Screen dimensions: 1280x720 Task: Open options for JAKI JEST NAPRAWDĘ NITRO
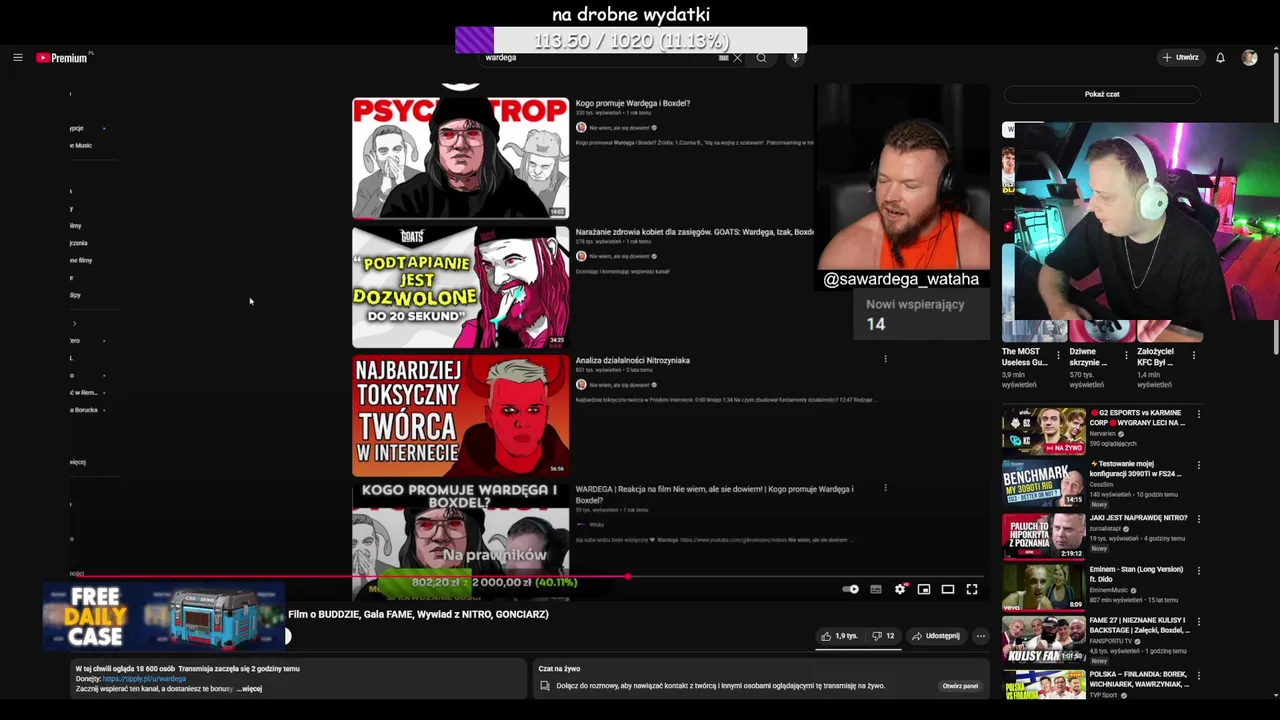coord(1198,519)
